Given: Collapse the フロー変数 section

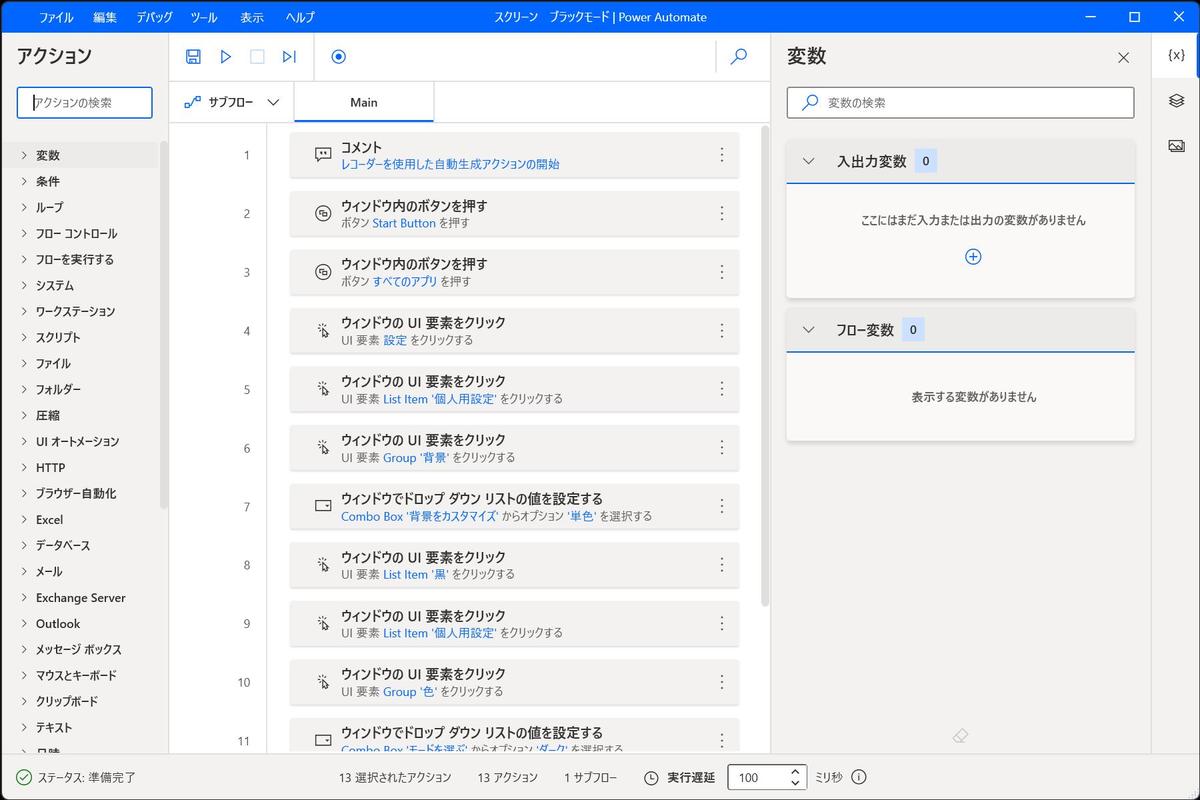Looking at the screenshot, I should (809, 330).
